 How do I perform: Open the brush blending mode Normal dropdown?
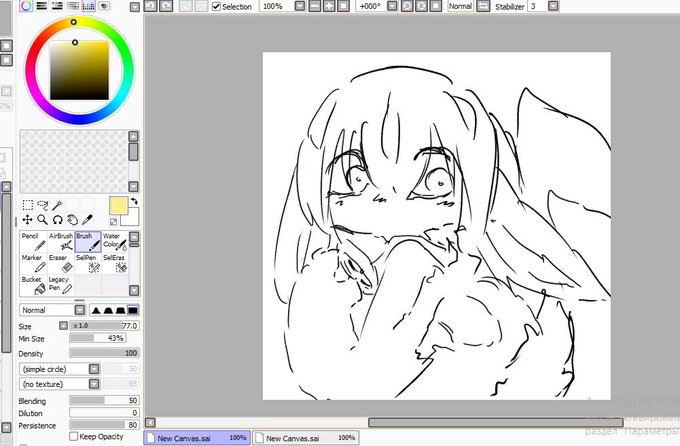pos(80,310)
